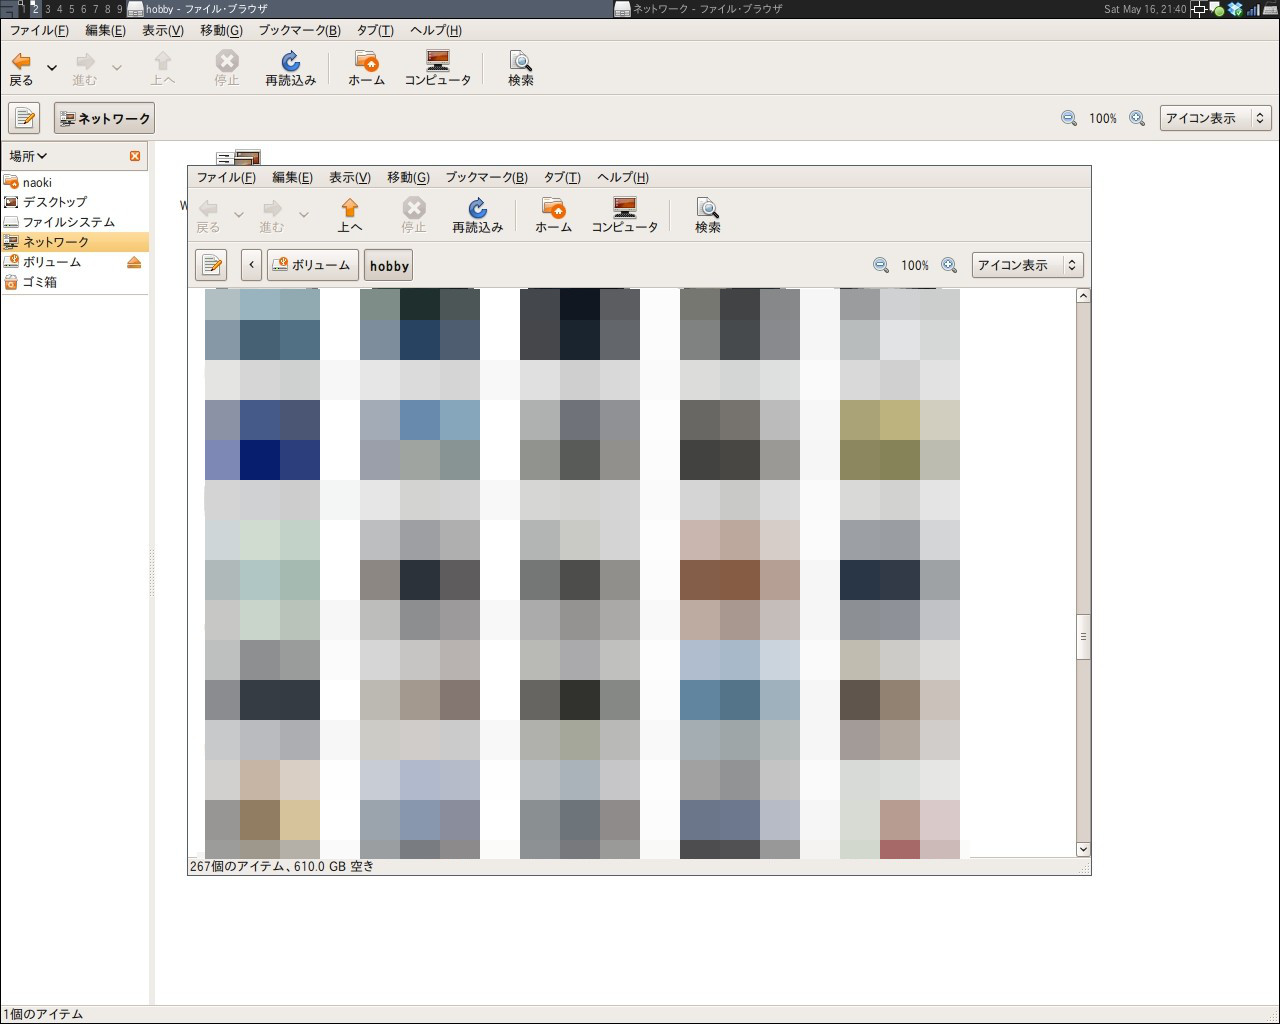1280x1024 pixels.
Task: Go Home from Network window toolbar
Action: point(366,68)
